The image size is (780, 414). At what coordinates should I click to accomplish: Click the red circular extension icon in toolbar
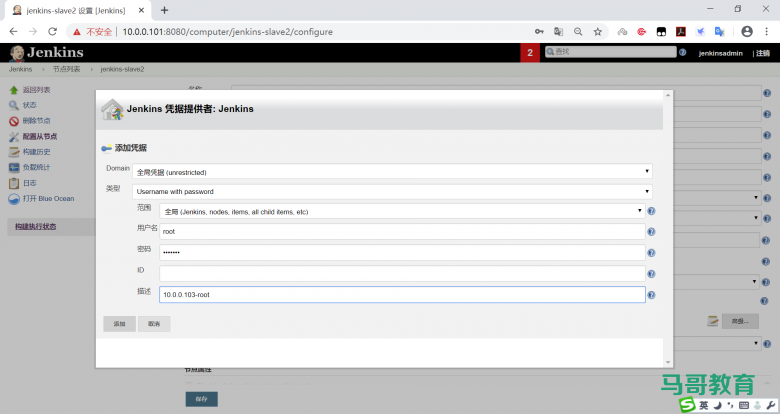click(642, 32)
